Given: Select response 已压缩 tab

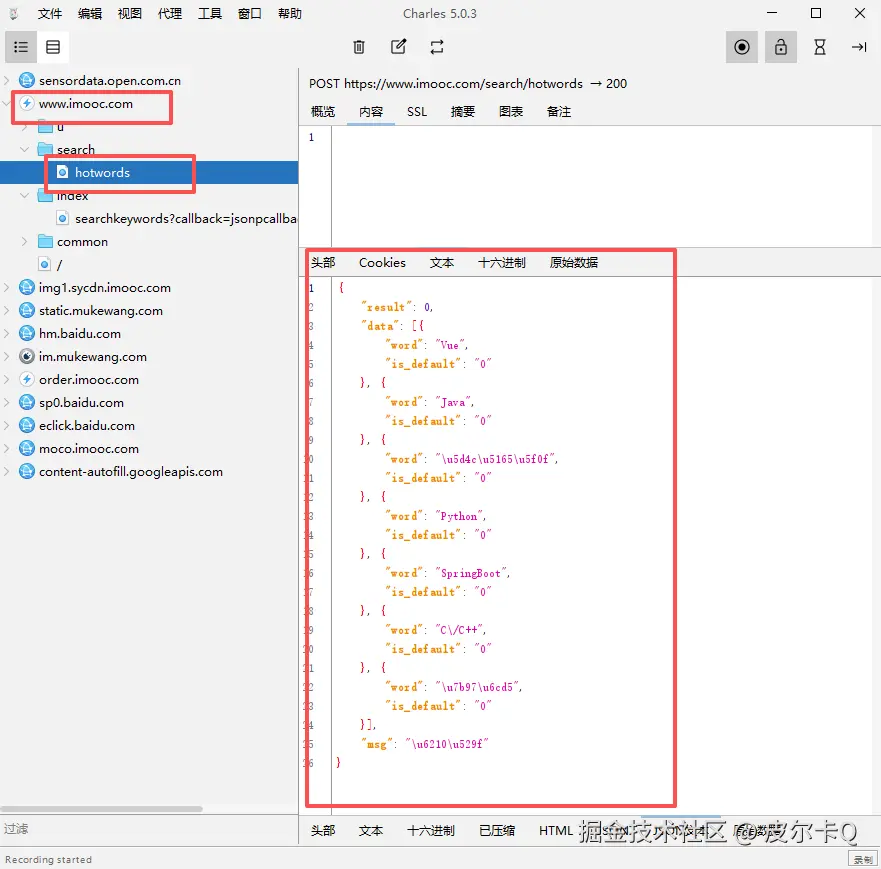Looking at the screenshot, I should click(x=497, y=830).
